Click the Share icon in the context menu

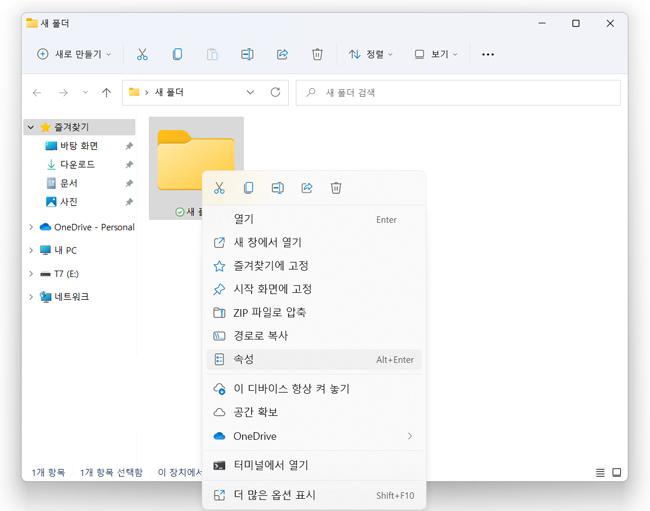[x=307, y=188]
